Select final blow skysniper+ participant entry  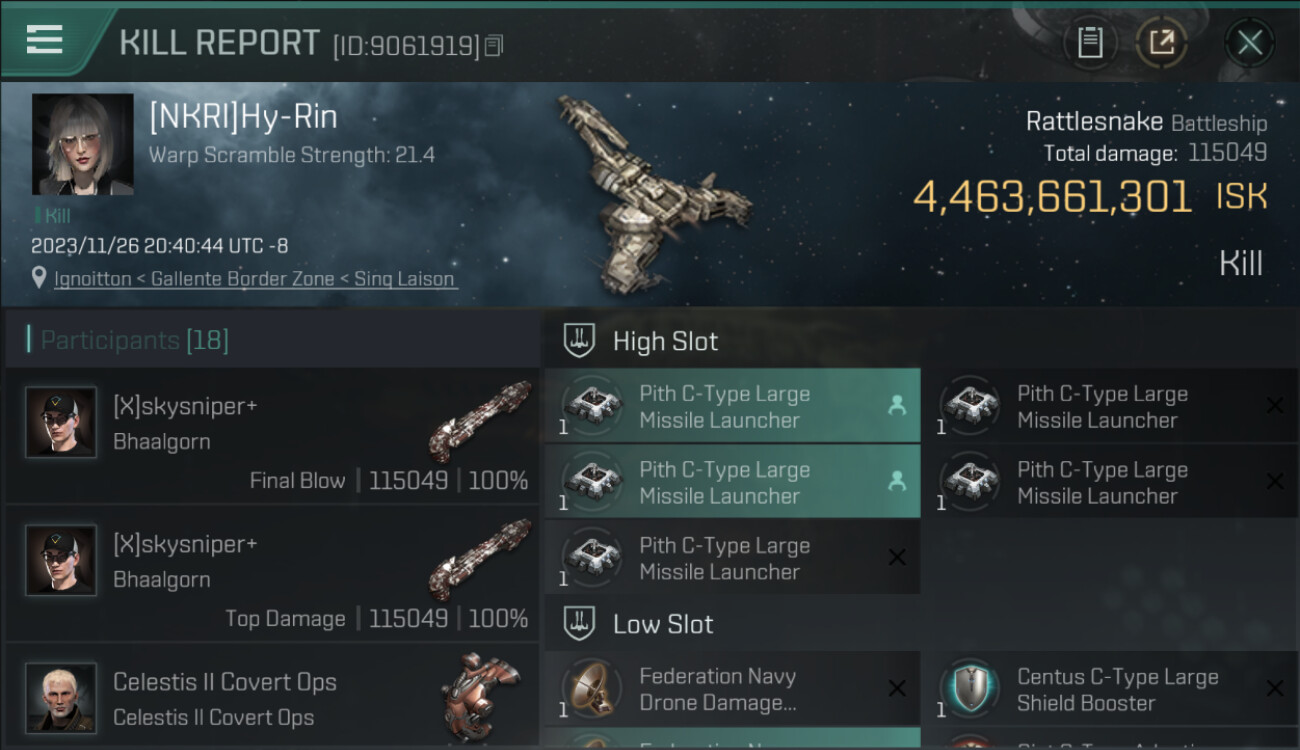point(272,437)
